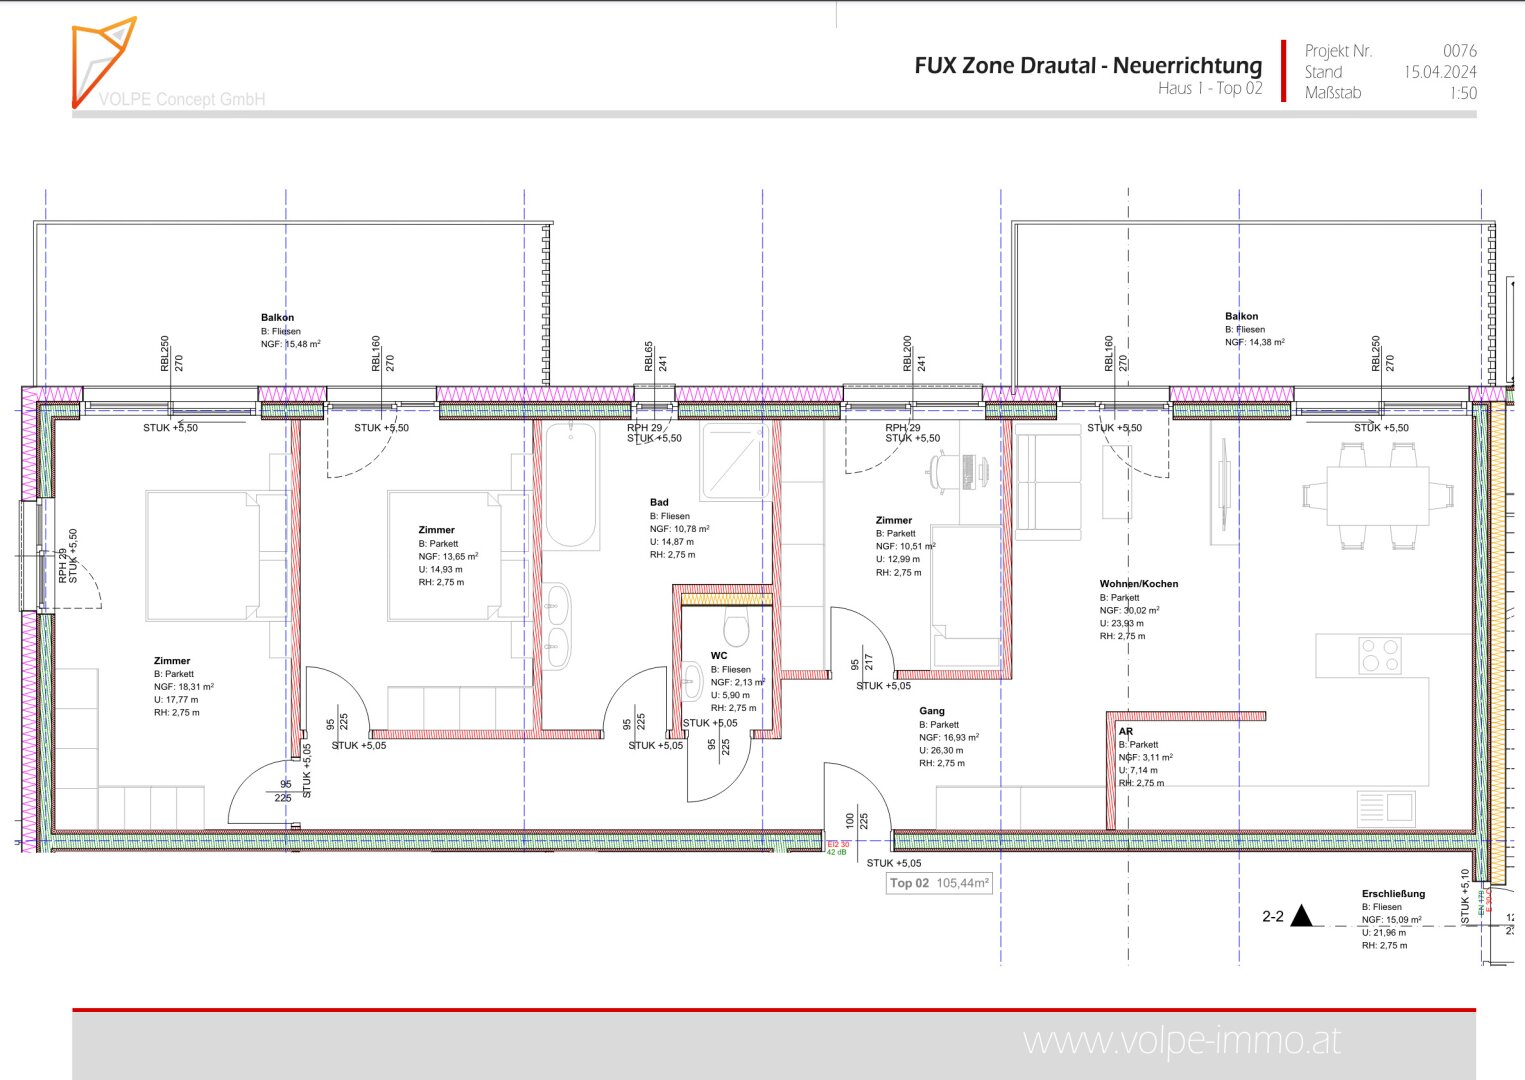The image size is (1525, 1080).
Task: Click the NGF: 13,65 m² value
Action: pos(448,556)
